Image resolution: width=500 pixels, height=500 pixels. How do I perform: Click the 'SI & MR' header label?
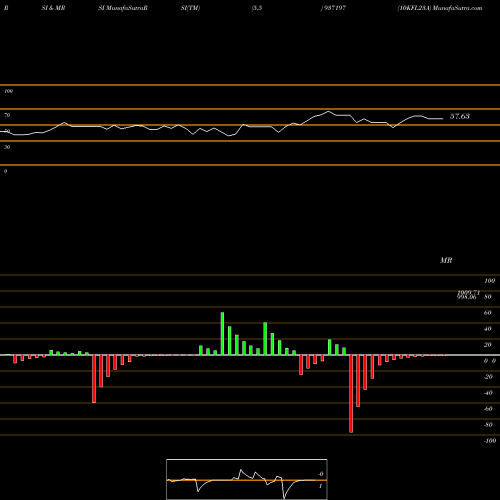(53, 8)
